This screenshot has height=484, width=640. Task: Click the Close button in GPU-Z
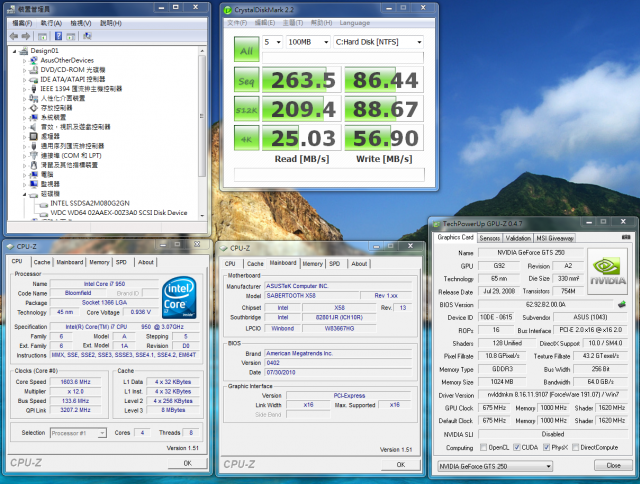point(613,465)
